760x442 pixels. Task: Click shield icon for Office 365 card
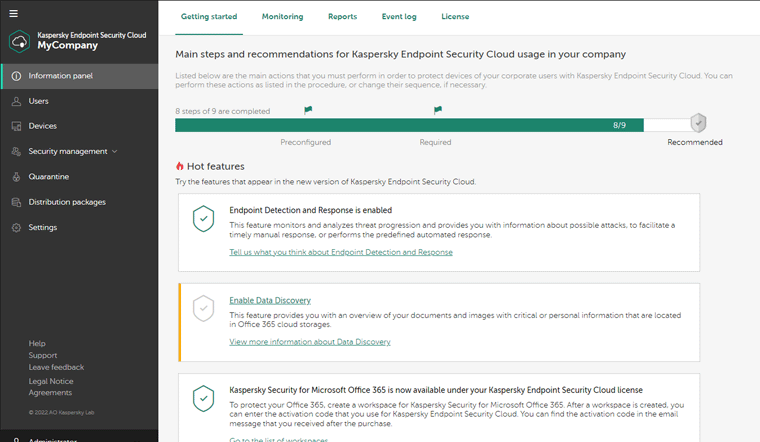(204, 398)
